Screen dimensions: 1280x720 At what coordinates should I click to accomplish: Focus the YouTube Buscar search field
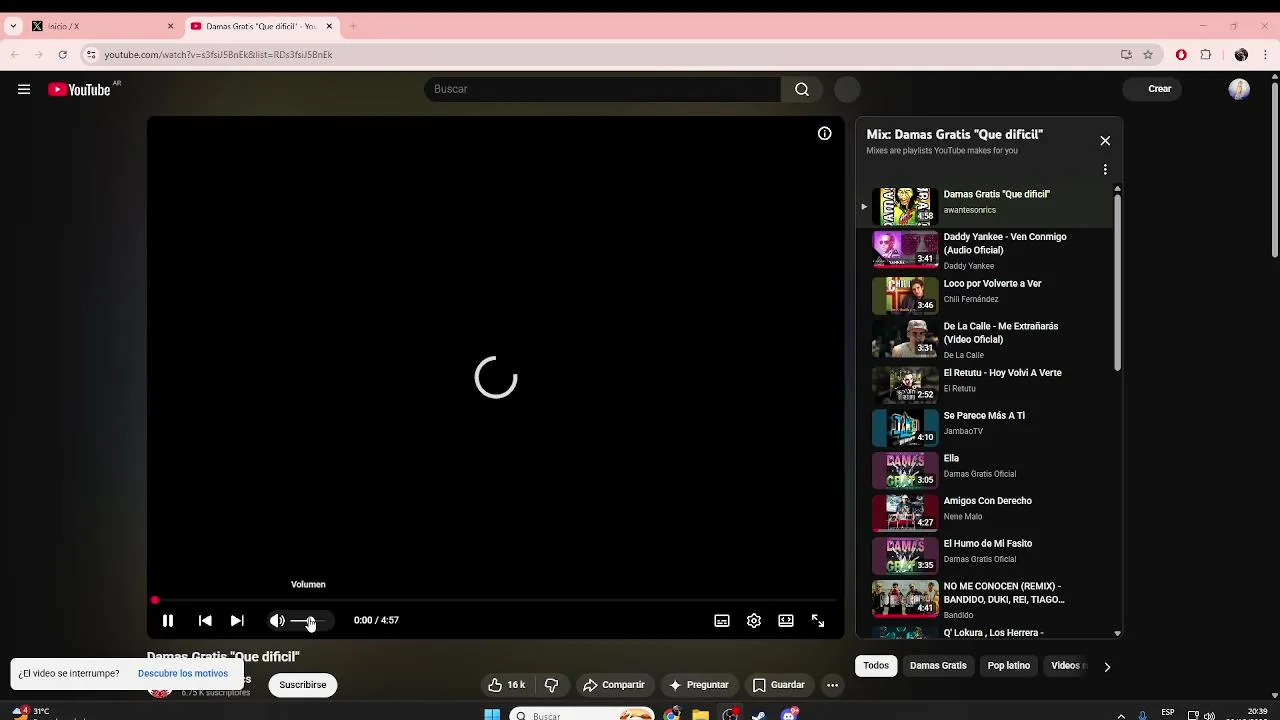pos(602,89)
